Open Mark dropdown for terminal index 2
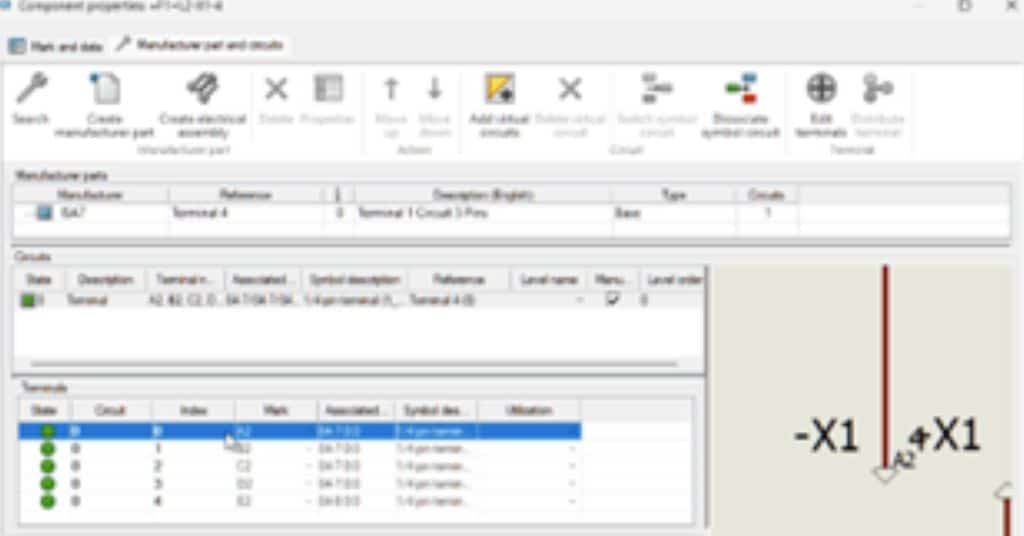This screenshot has width=1024, height=536. coord(309,466)
